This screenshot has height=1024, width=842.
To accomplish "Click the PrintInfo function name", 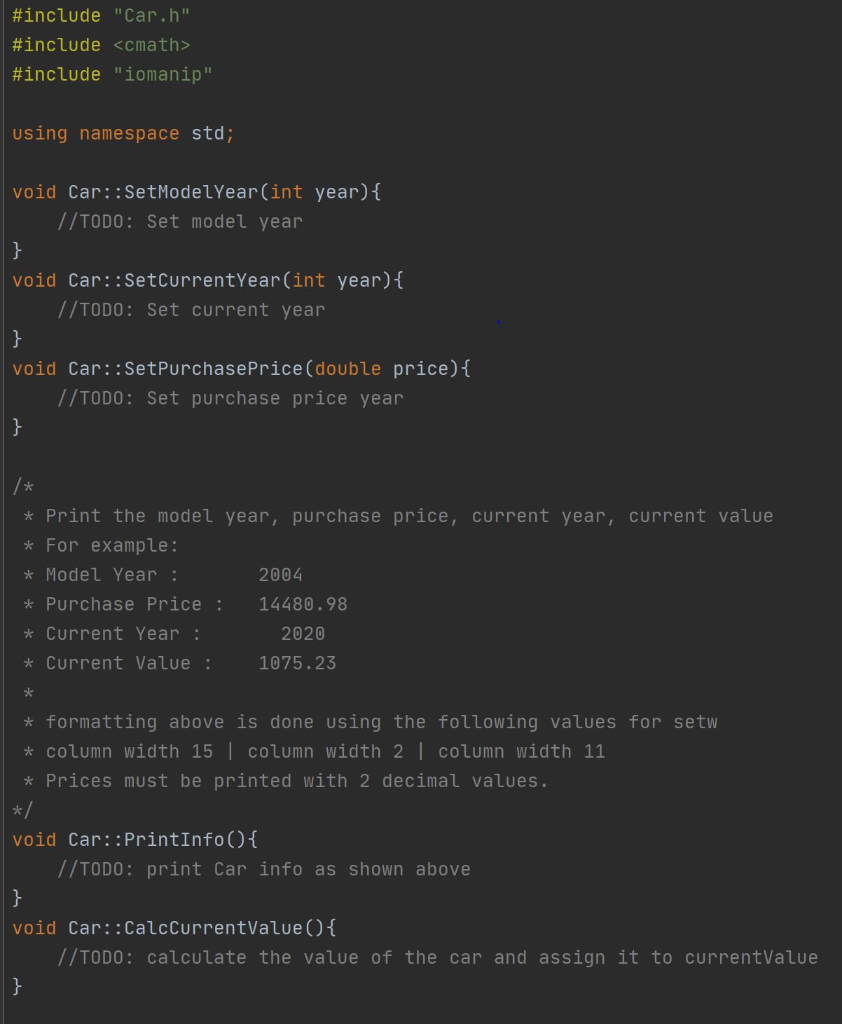I will click(x=174, y=839).
